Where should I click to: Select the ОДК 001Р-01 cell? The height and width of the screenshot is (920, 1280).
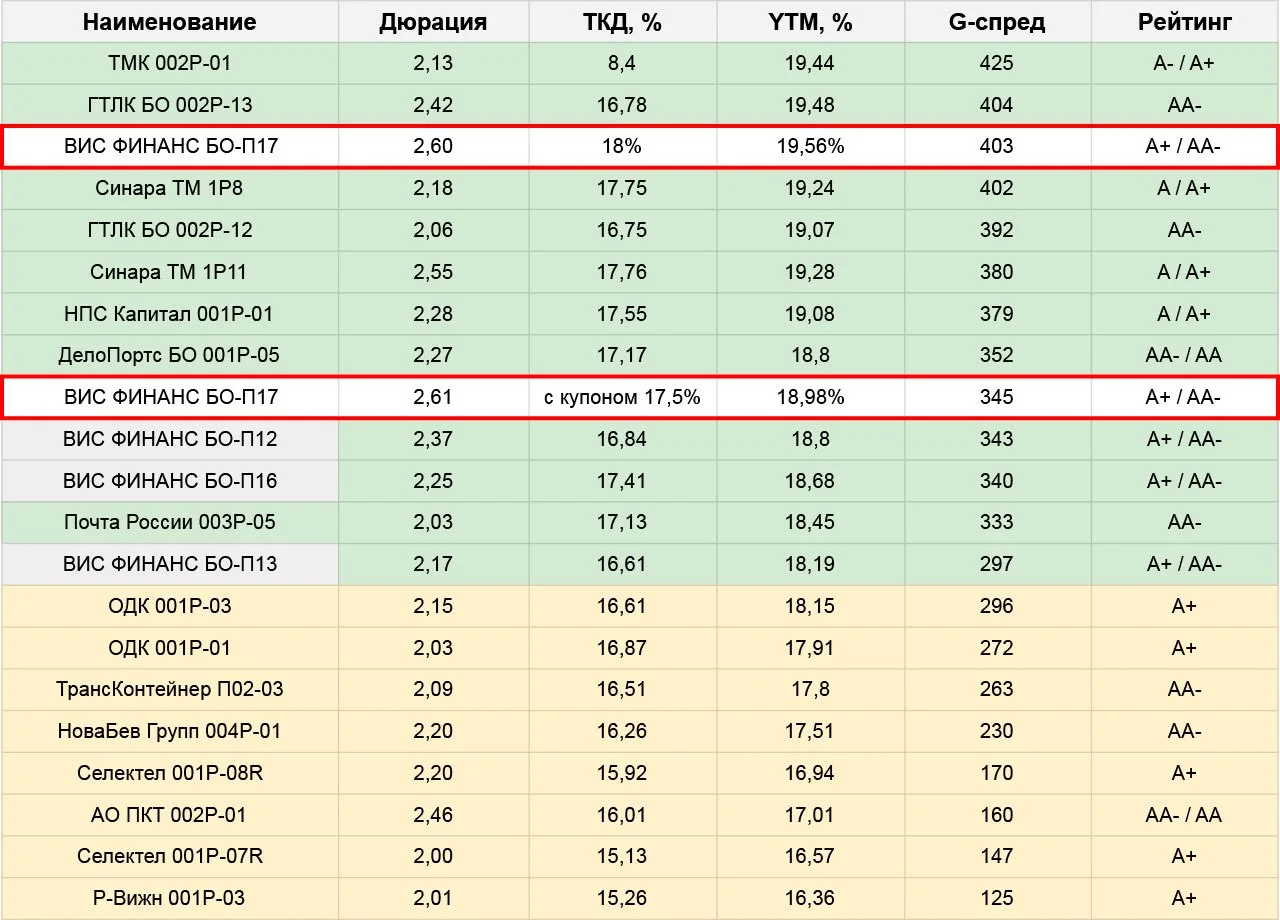click(169, 648)
